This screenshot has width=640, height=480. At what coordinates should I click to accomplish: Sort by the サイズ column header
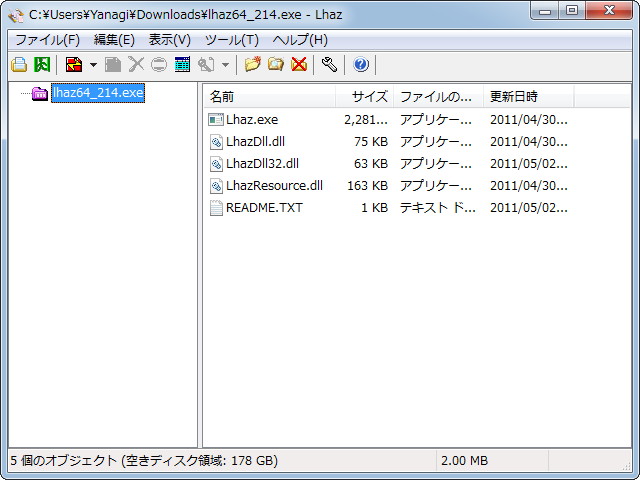[364, 97]
